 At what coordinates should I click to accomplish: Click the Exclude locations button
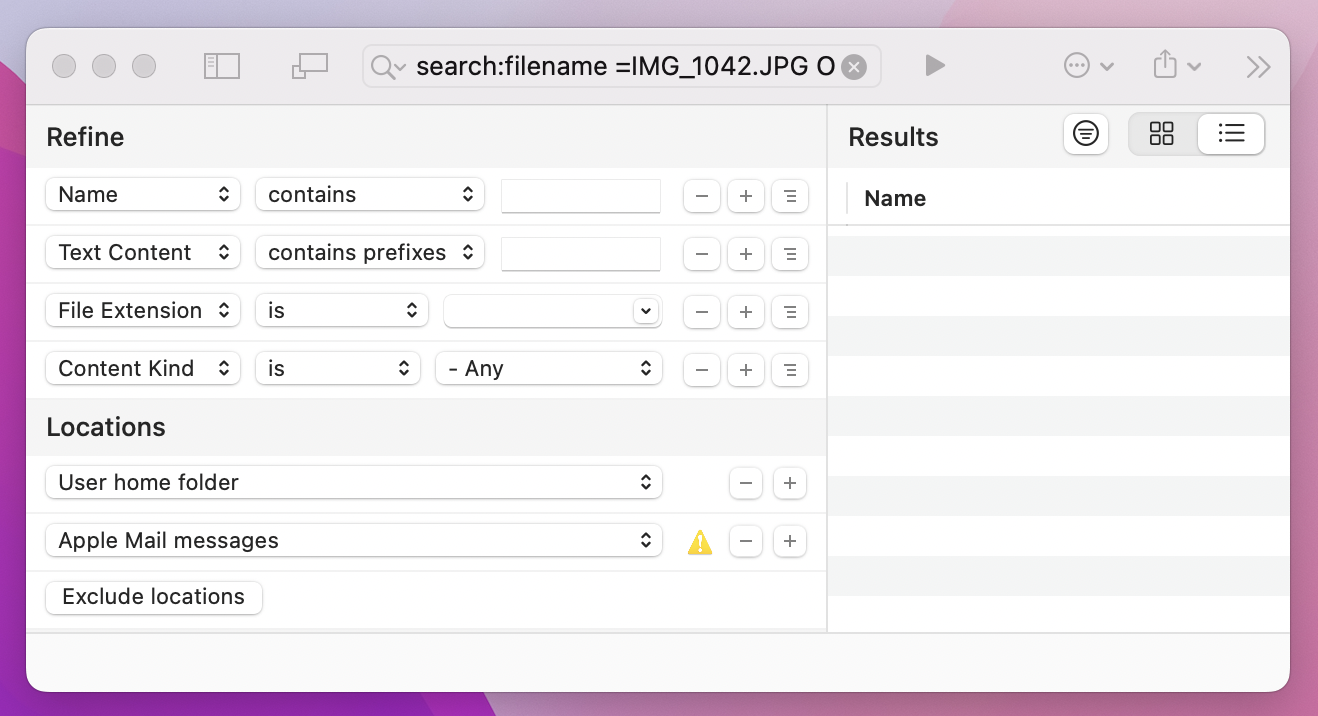(153, 597)
